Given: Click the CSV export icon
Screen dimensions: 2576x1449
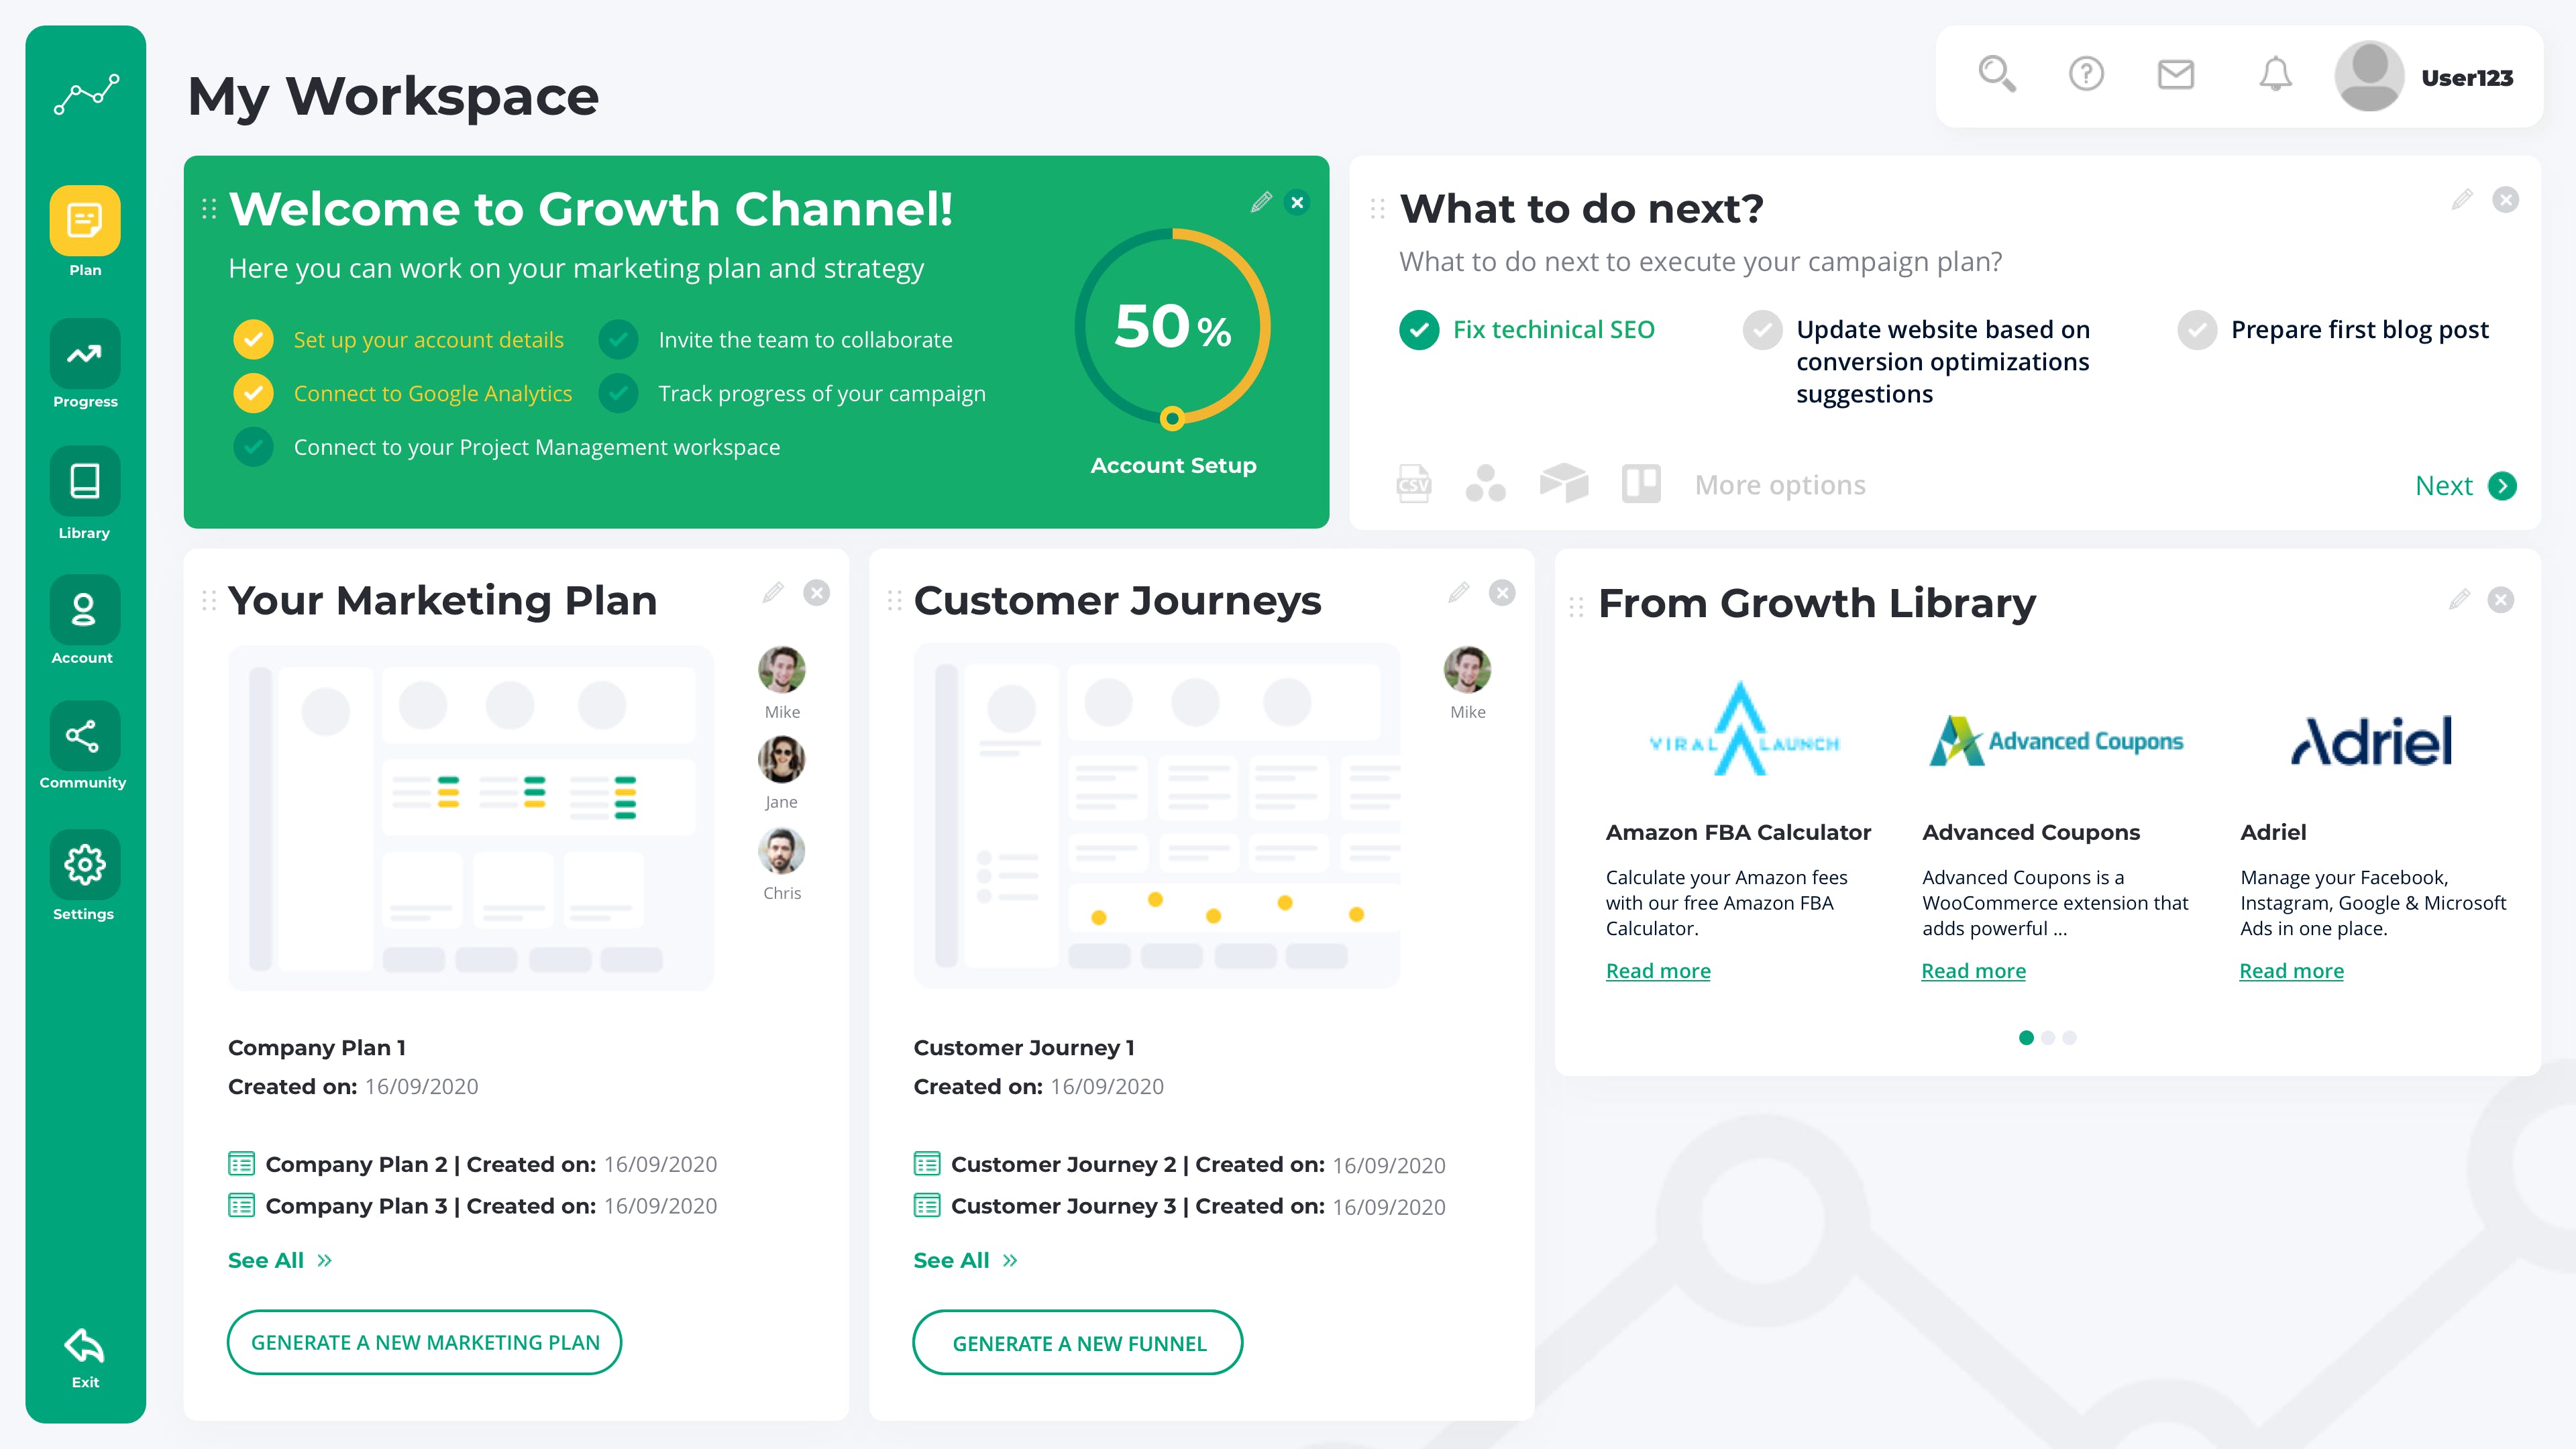Looking at the screenshot, I should tap(1413, 485).
